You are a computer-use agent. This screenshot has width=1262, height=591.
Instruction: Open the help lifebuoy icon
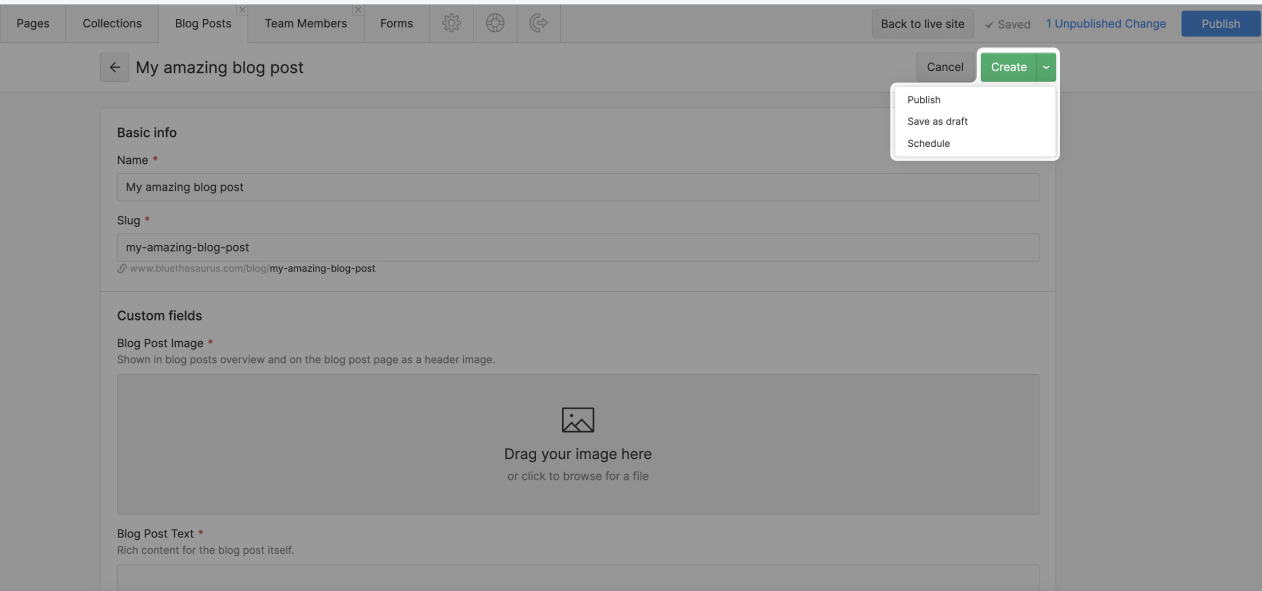pos(495,23)
